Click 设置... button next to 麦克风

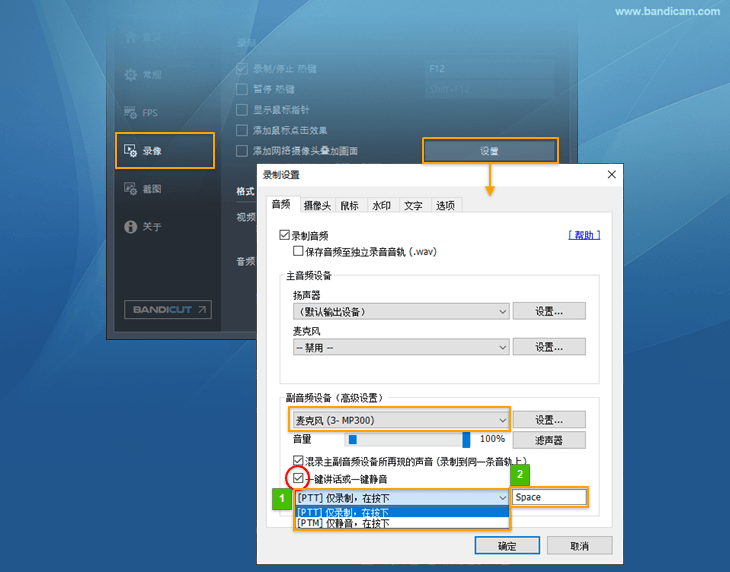click(x=549, y=347)
